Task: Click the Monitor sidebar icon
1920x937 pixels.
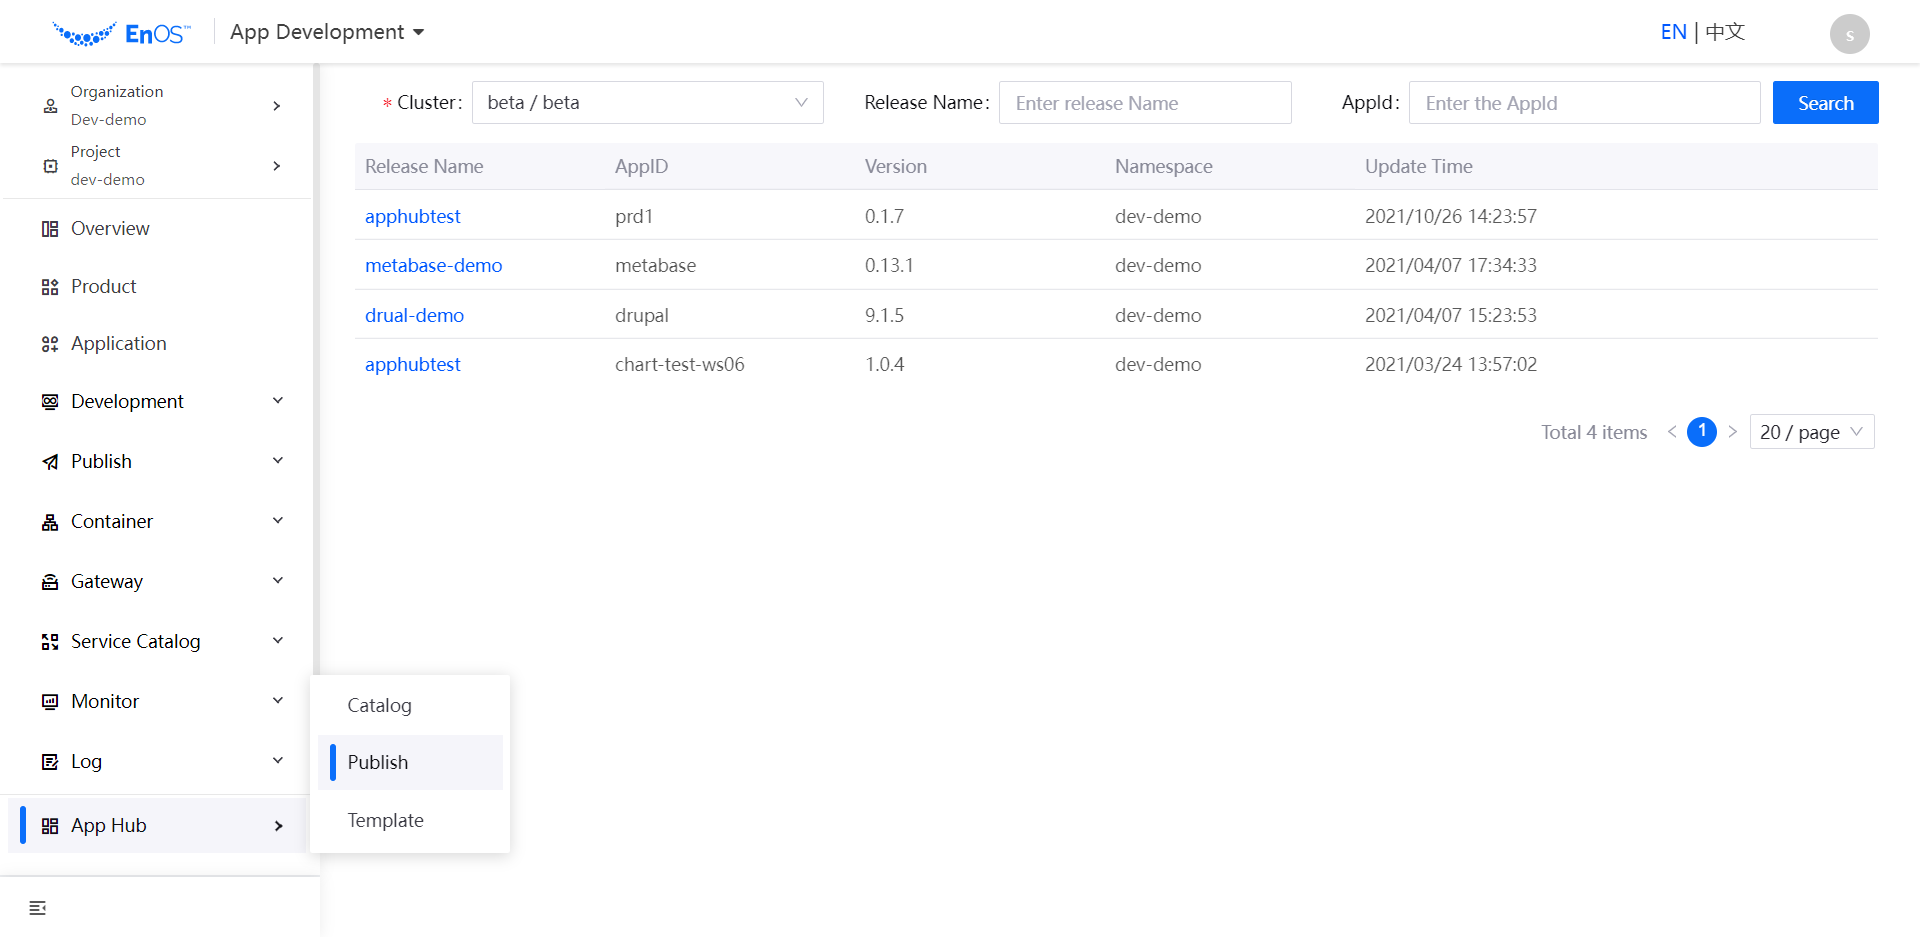Action: click(x=50, y=702)
